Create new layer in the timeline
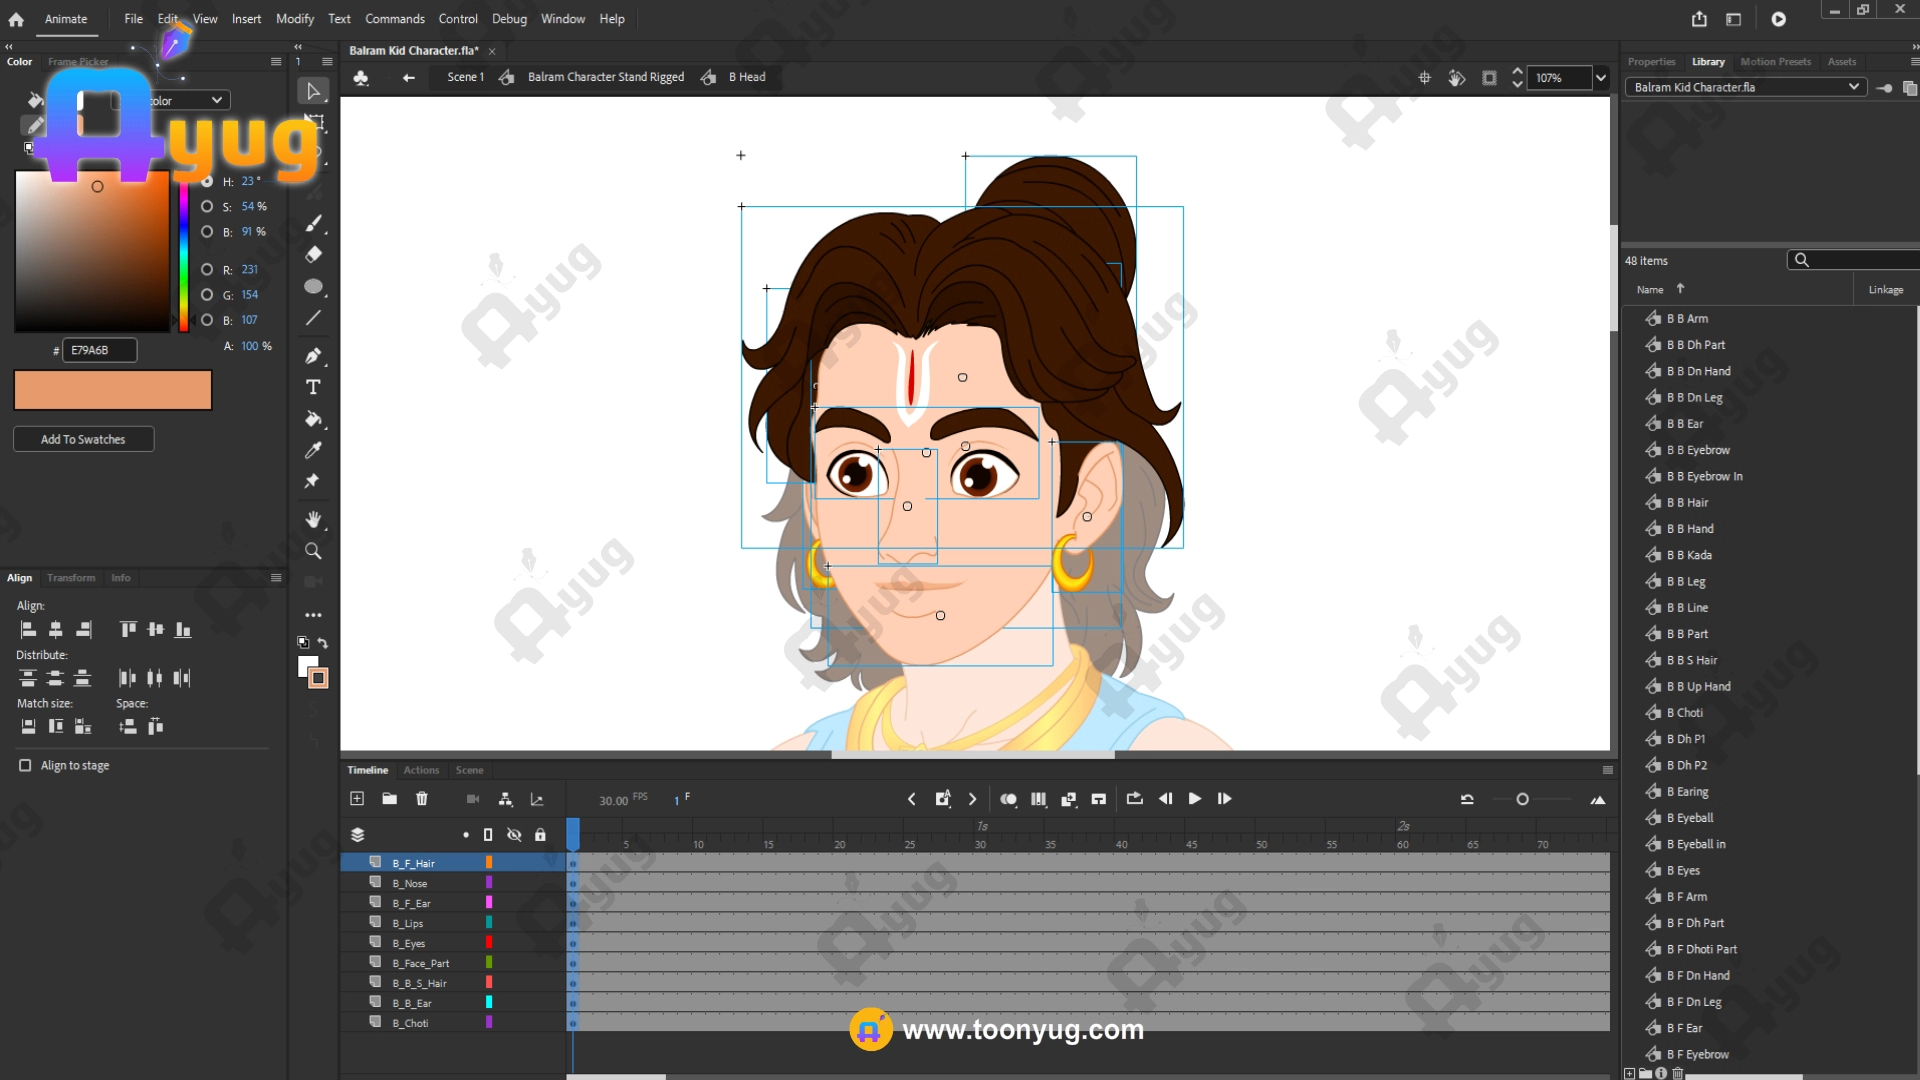The height and width of the screenshot is (1080, 1920). tap(357, 798)
